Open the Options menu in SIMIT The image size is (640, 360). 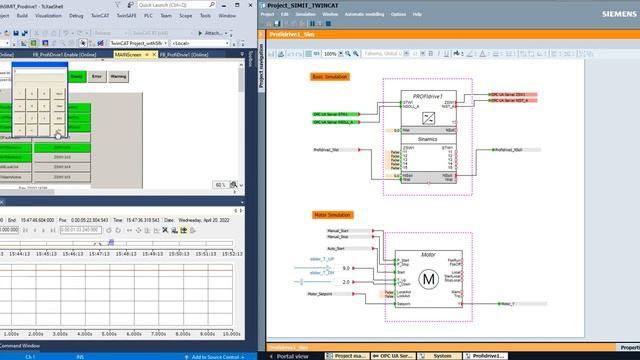point(398,14)
